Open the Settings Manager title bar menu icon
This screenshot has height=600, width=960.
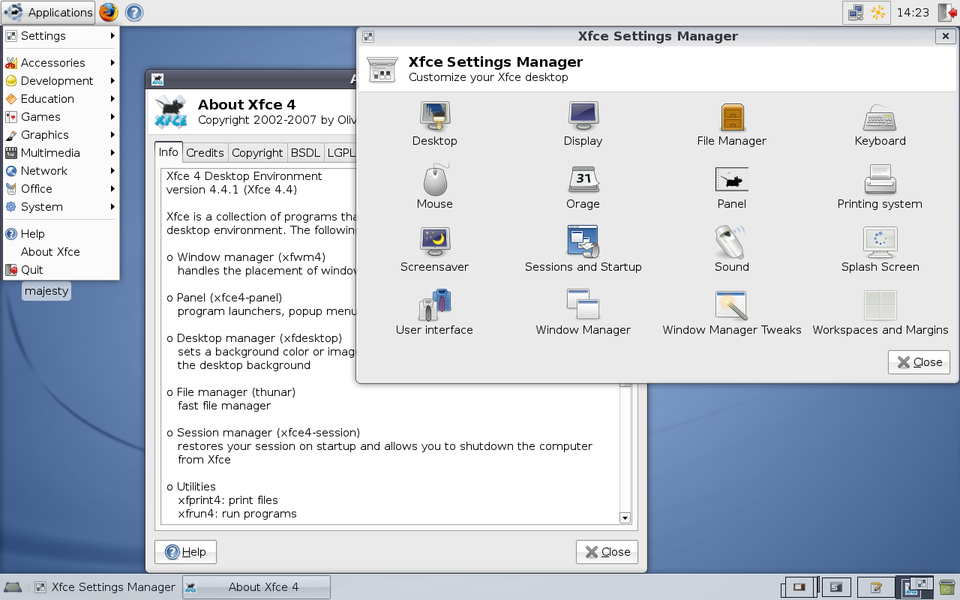368,37
